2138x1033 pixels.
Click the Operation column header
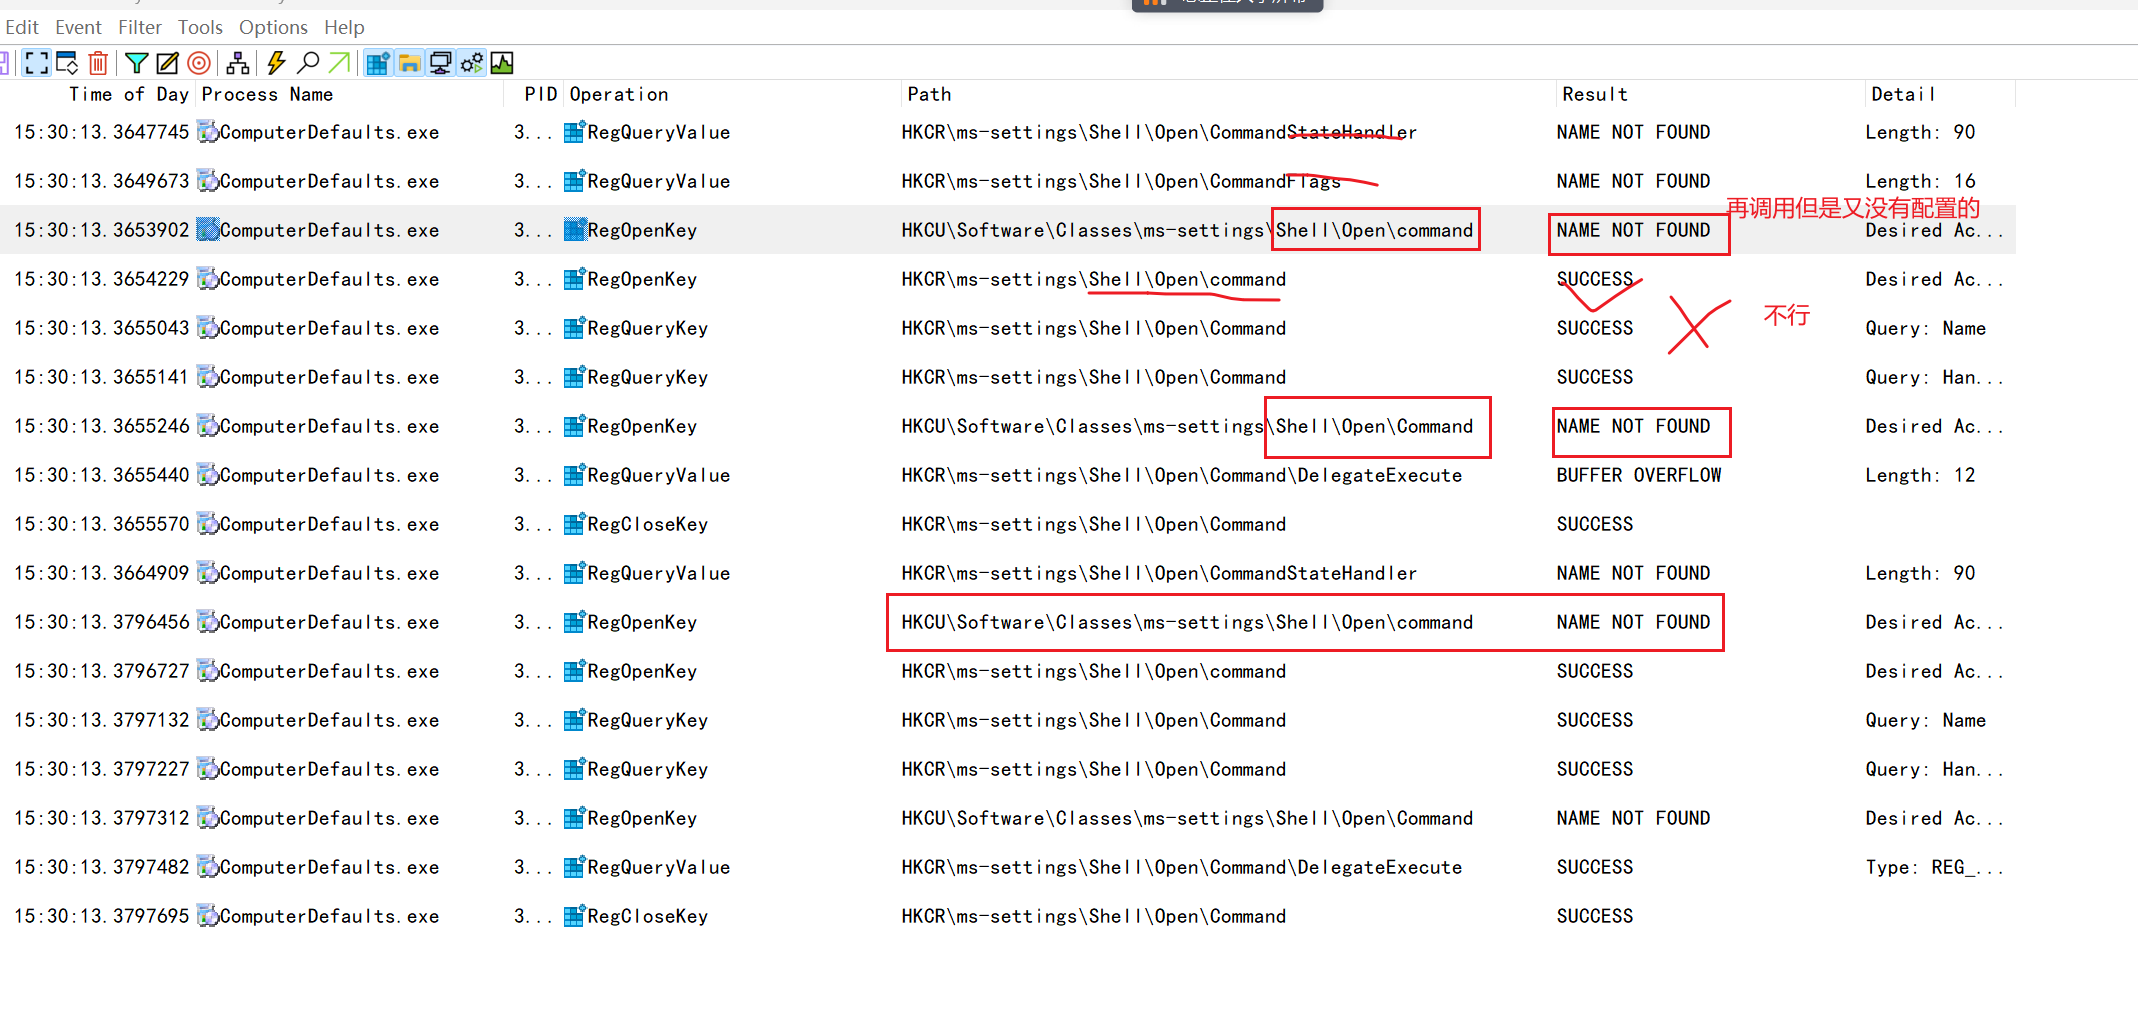(619, 94)
